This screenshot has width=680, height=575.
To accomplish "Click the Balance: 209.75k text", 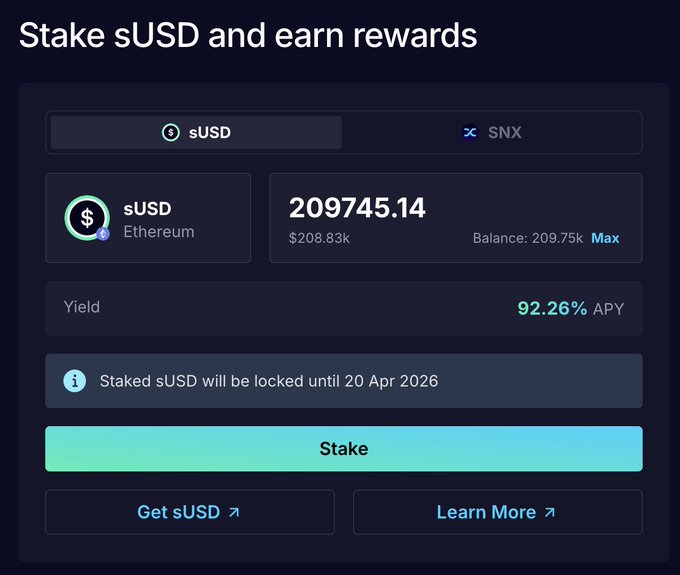I will coord(527,238).
